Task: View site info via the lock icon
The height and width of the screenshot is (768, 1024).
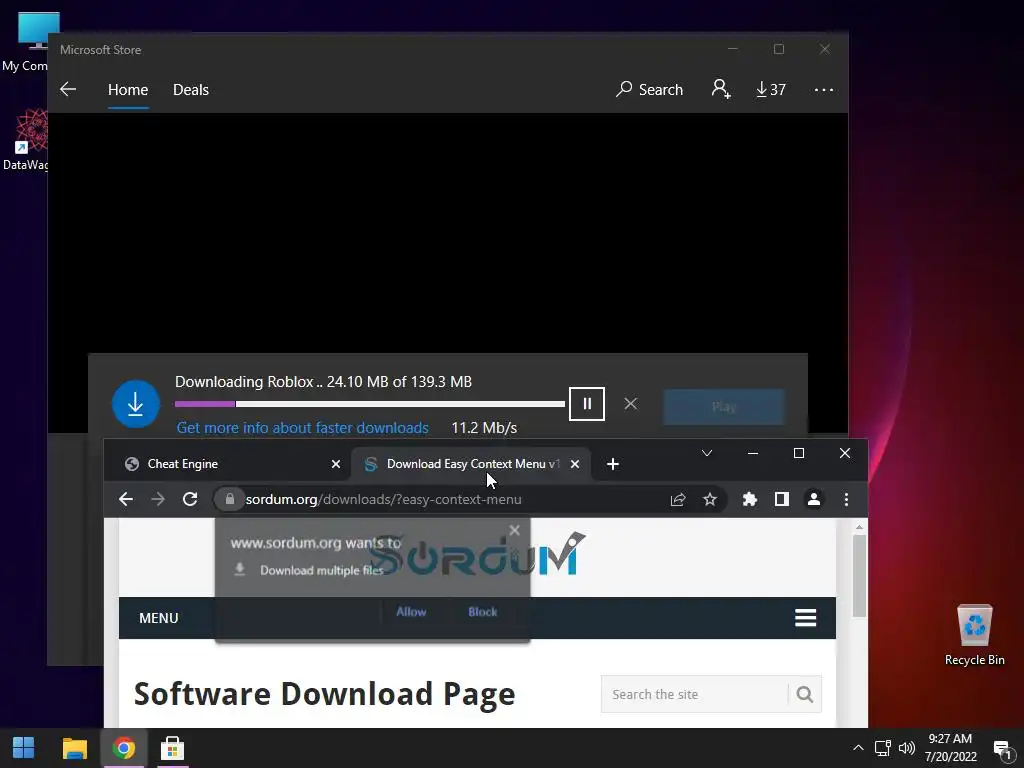Action: pyautogui.click(x=229, y=500)
